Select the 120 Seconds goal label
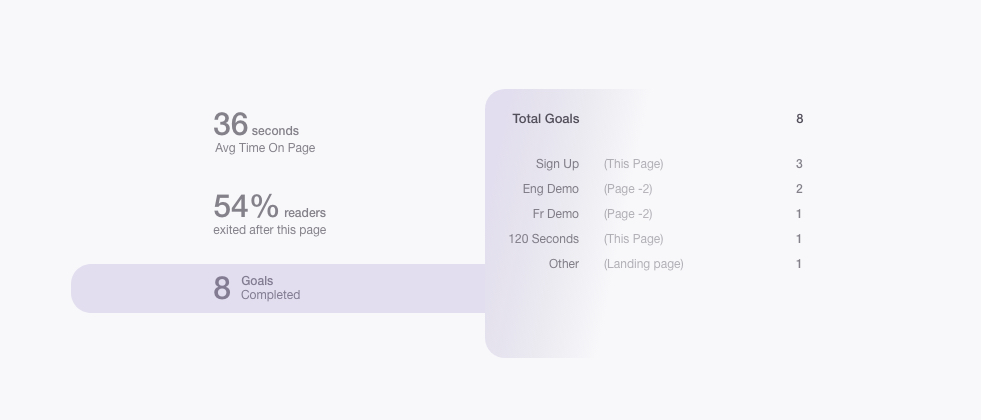 (x=543, y=239)
